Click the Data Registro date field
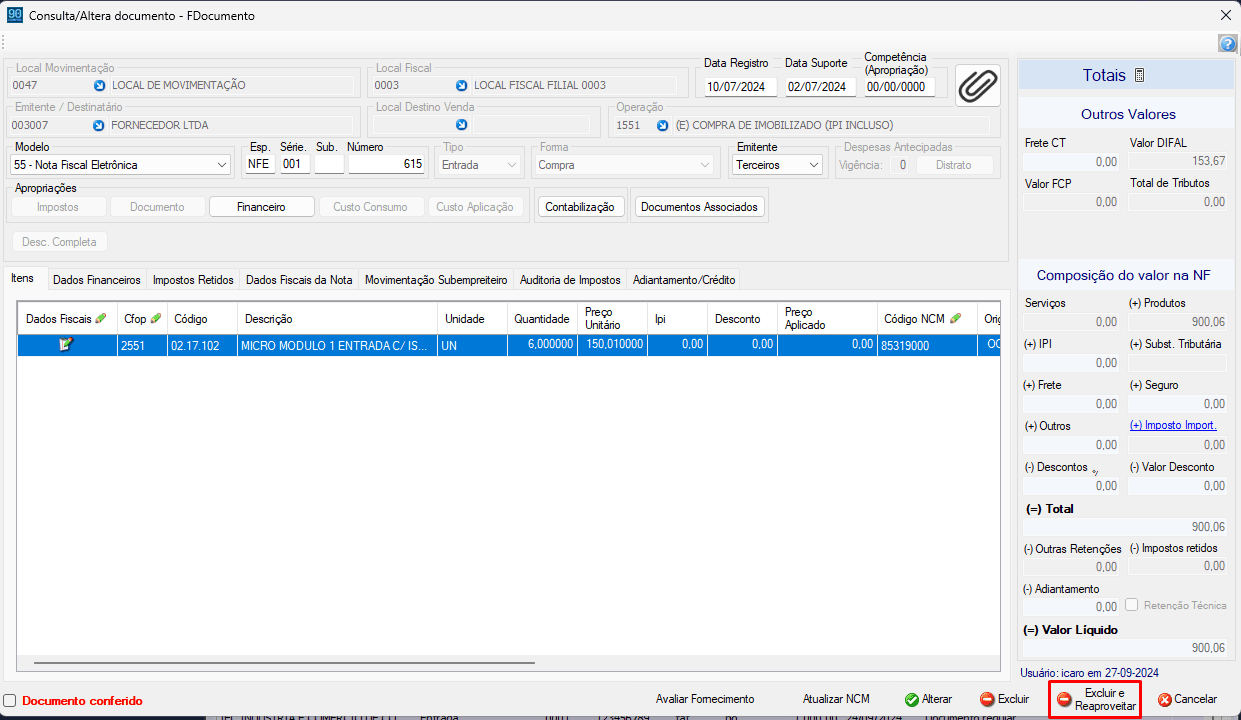 740,87
